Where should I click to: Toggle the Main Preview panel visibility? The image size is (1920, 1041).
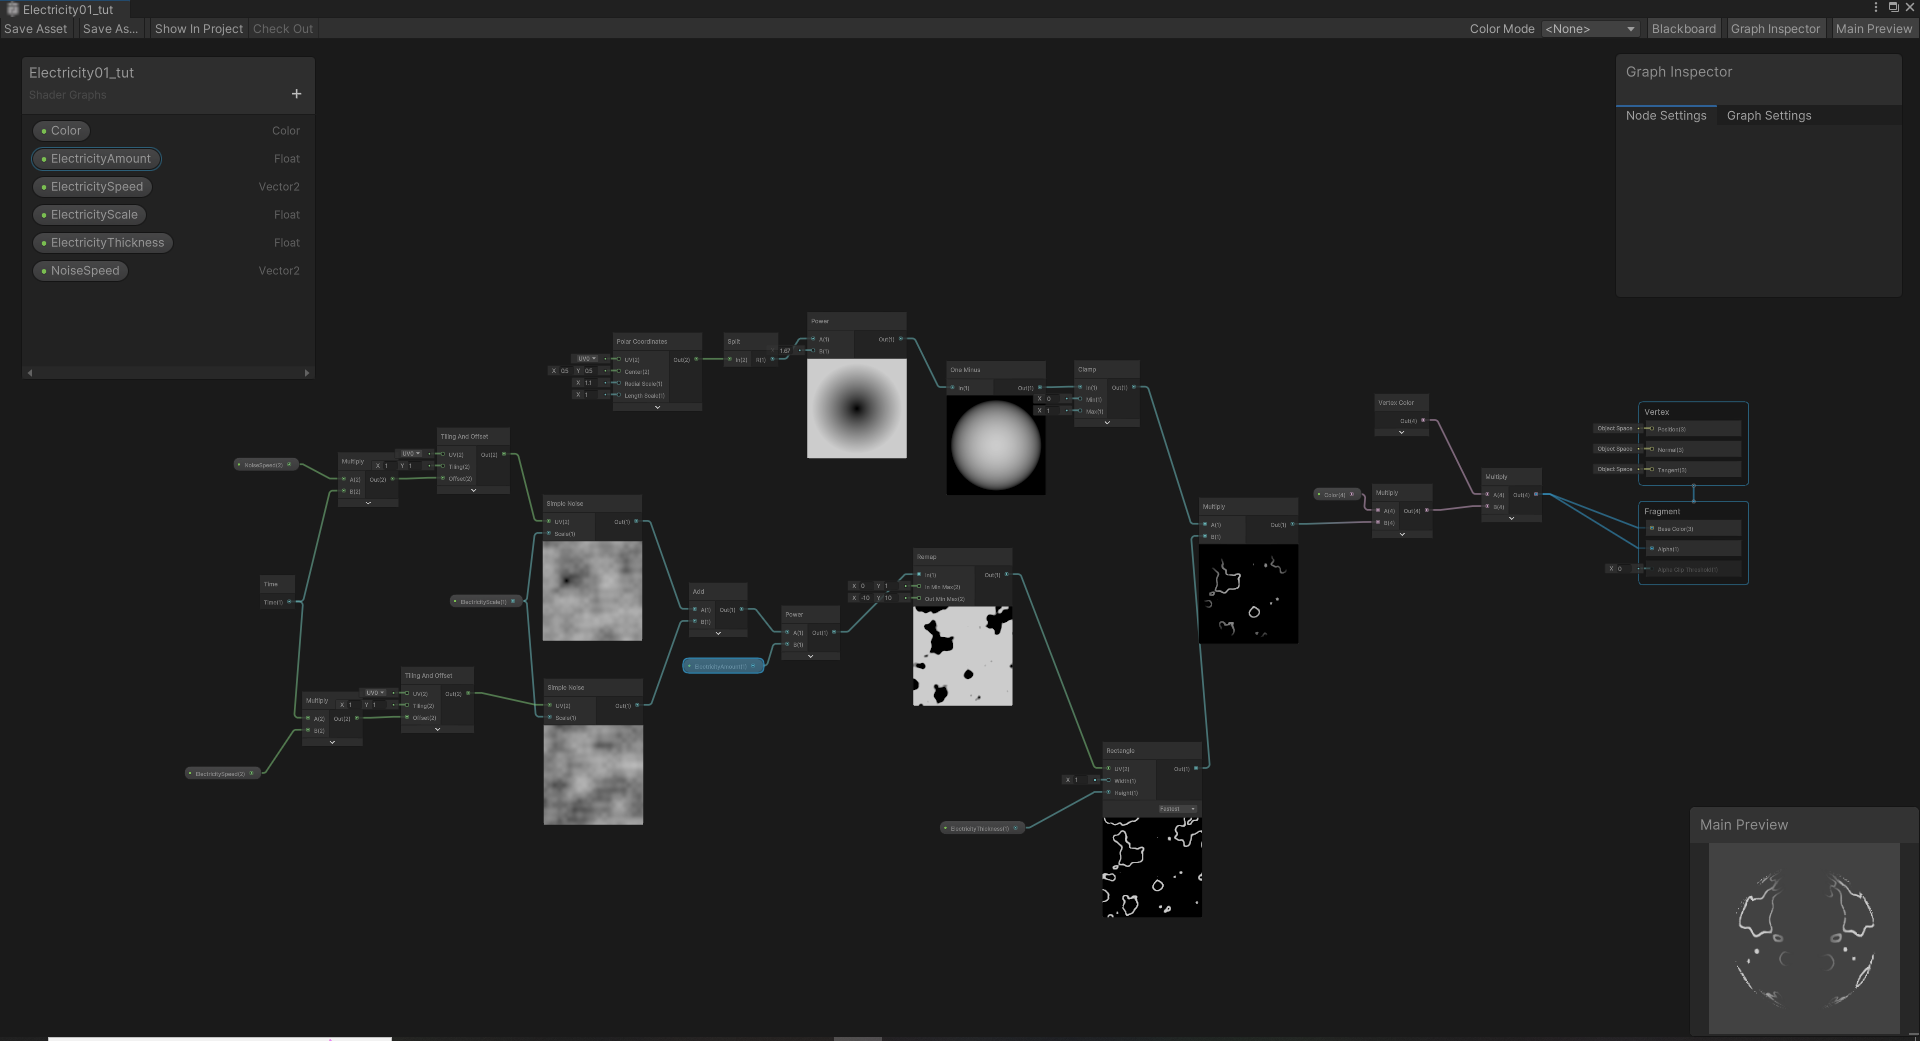click(x=1873, y=29)
